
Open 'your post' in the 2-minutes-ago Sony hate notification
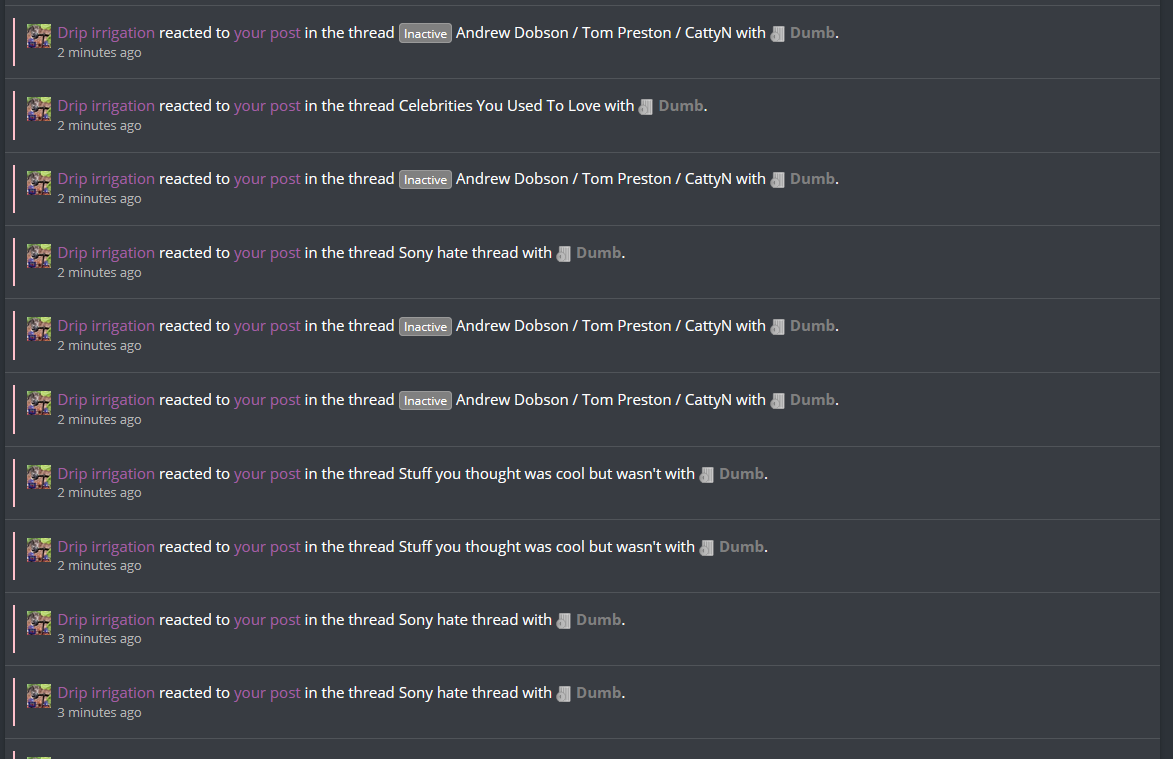267,253
